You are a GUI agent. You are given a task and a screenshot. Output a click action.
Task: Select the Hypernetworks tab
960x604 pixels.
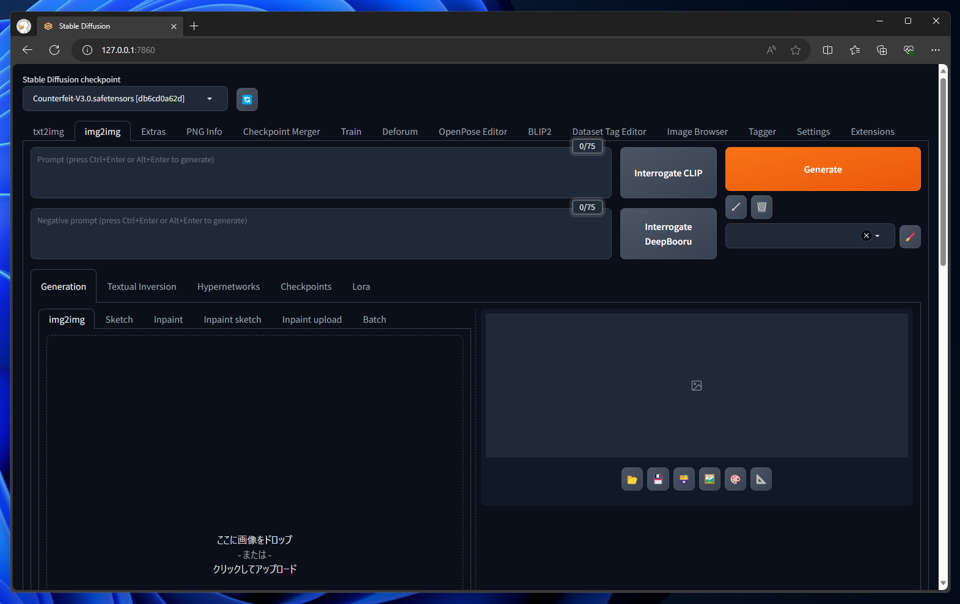pyautogui.click(x=228, y=286)
